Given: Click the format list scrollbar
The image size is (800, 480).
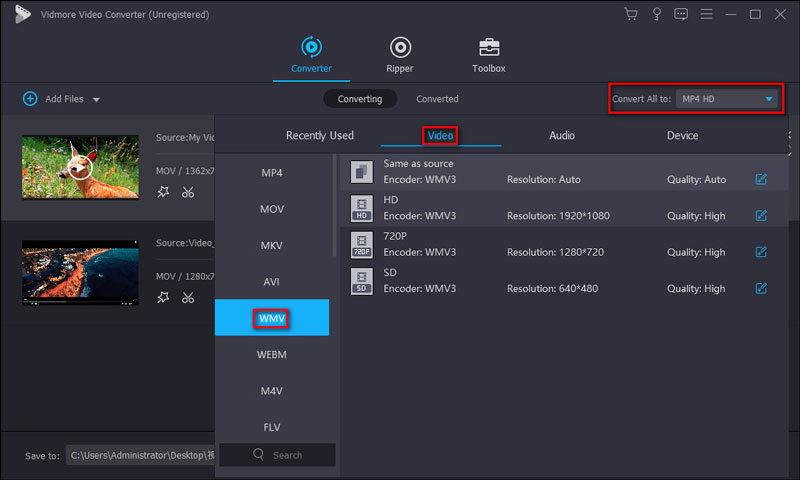Looking at the screenshot, I should pos(334,205).
